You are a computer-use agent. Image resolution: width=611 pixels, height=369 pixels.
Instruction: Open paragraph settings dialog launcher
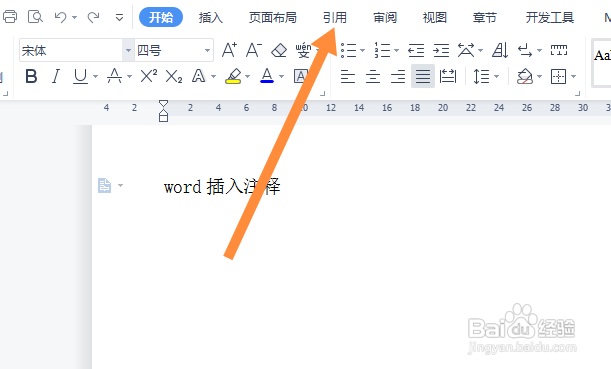[x=577, y=94]
